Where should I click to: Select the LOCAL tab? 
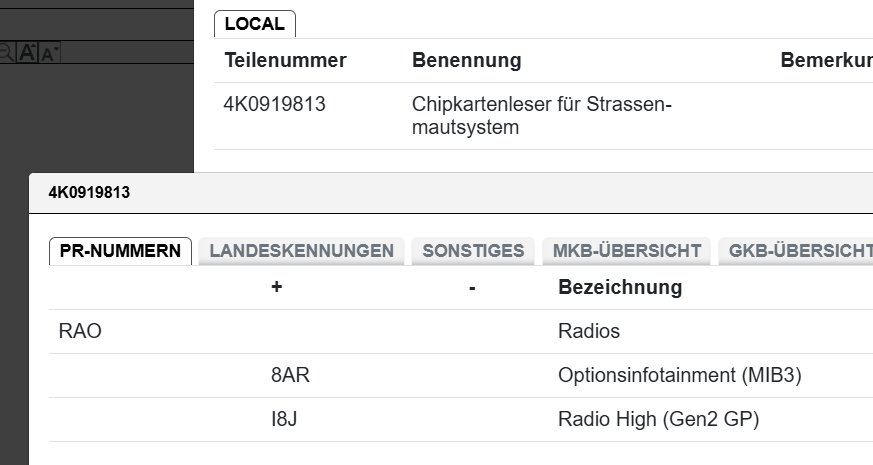[x=254, y=24]
